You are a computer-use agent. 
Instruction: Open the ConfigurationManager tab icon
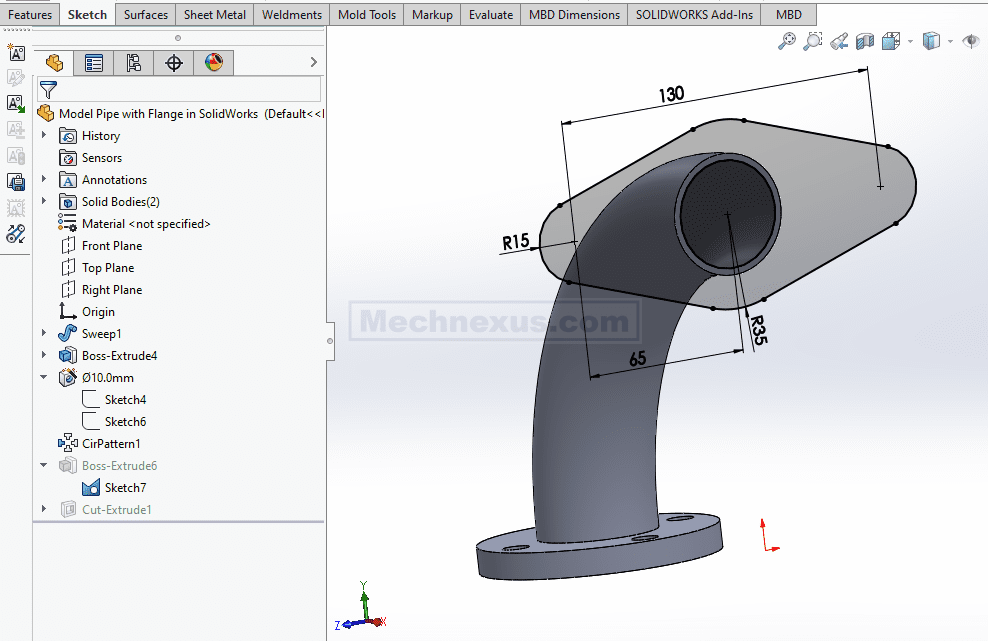pos(134,63)
